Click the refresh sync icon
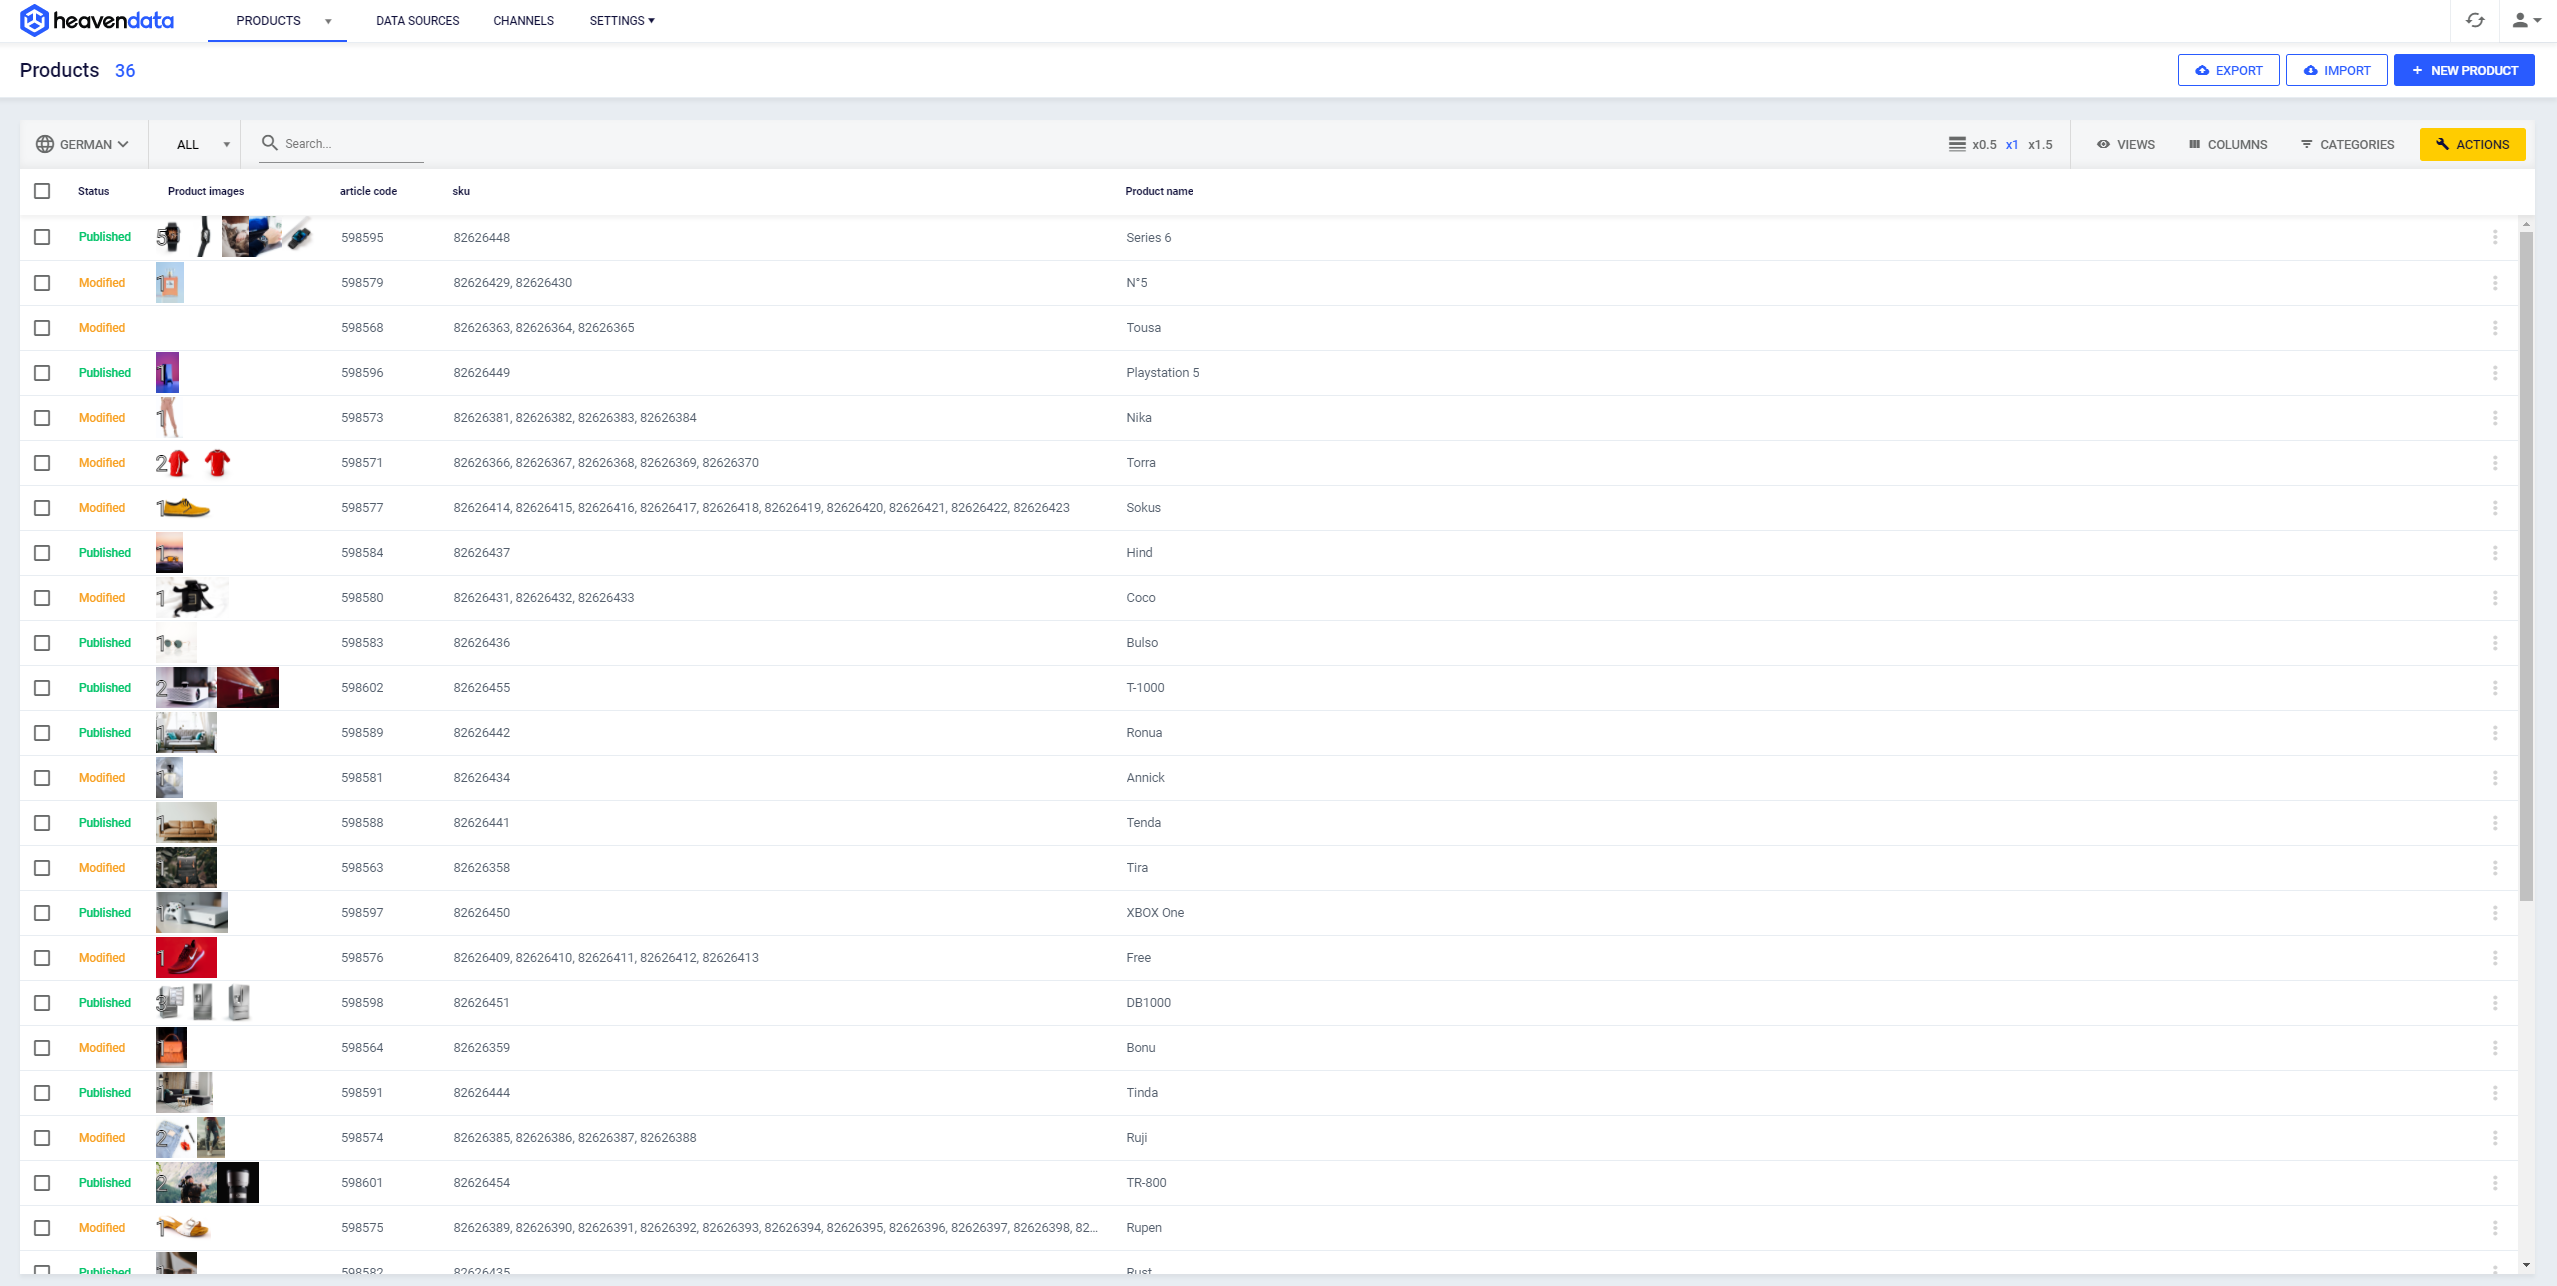2557x1286 pixels. [2475, 20]
